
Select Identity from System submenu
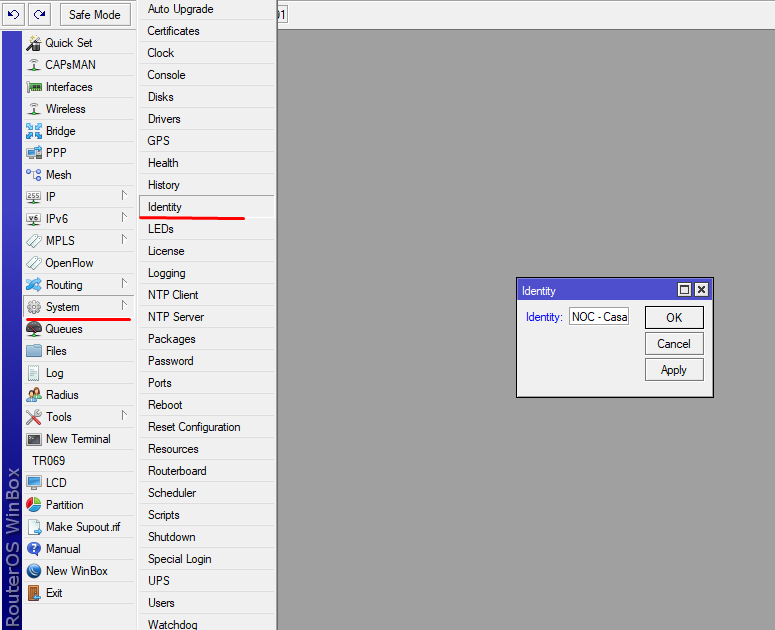click(207, 207)
